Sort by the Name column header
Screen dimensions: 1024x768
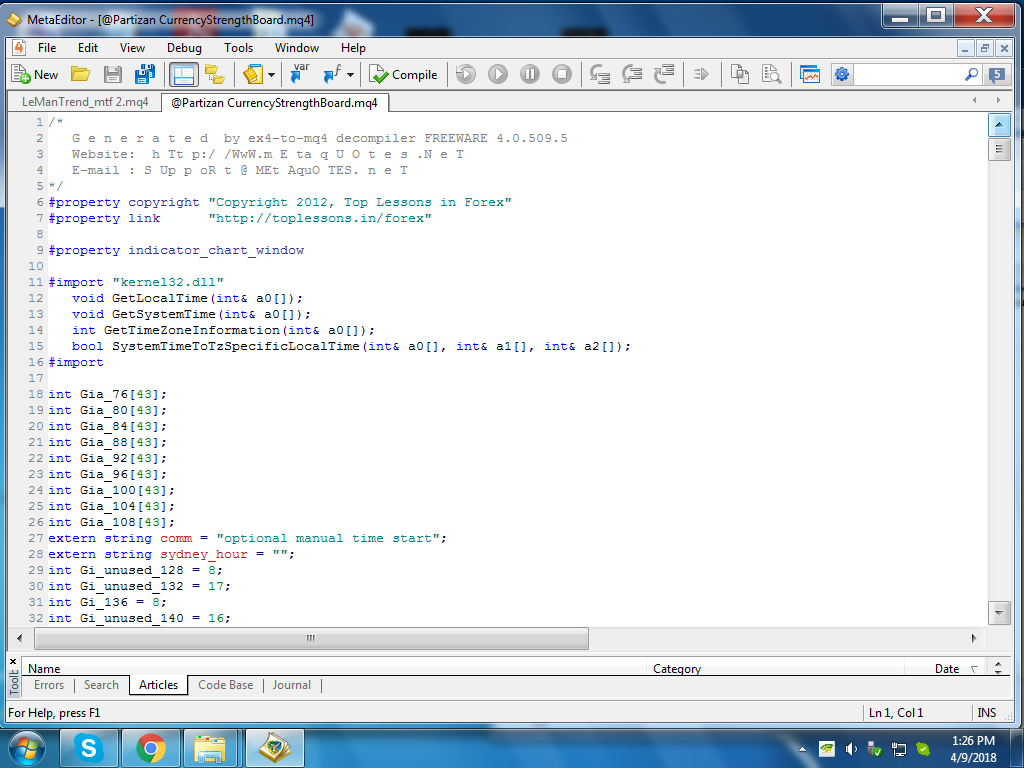[334, 668]
